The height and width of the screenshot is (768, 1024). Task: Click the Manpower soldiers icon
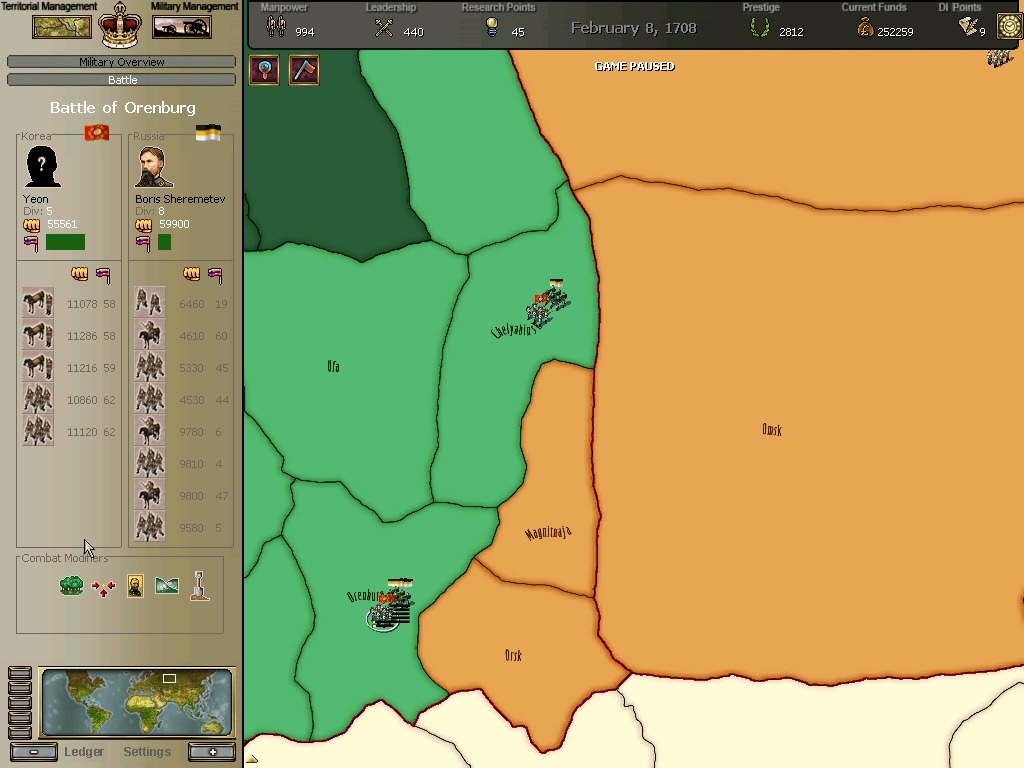click(276, 27)
